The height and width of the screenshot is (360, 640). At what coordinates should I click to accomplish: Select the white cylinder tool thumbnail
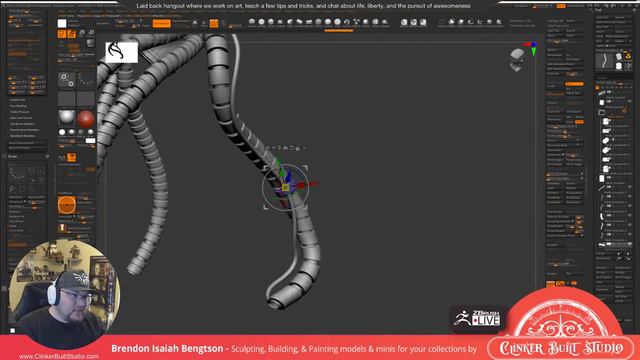619,66
